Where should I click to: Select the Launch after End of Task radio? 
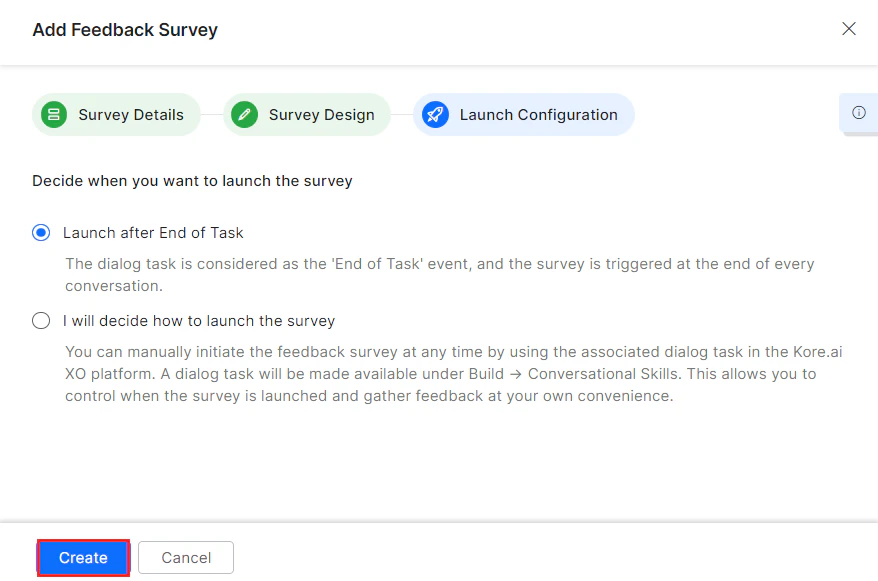click(41, 233)
